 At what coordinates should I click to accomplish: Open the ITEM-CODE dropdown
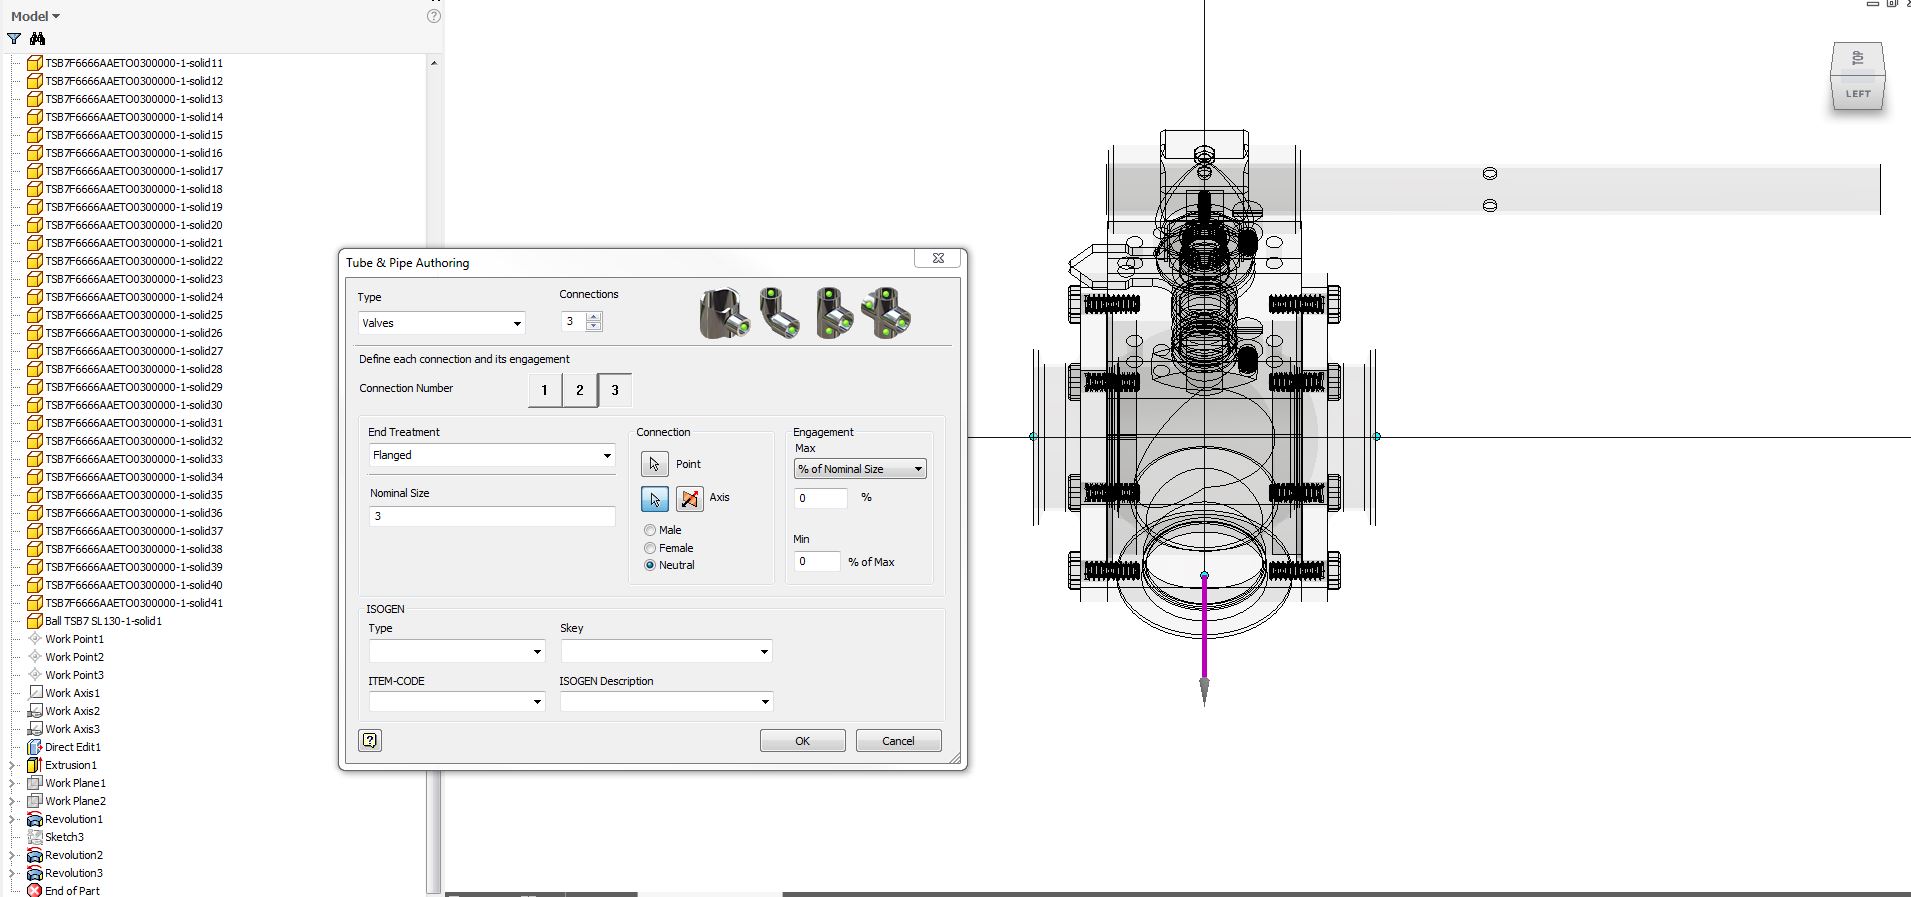click(456, 701)
